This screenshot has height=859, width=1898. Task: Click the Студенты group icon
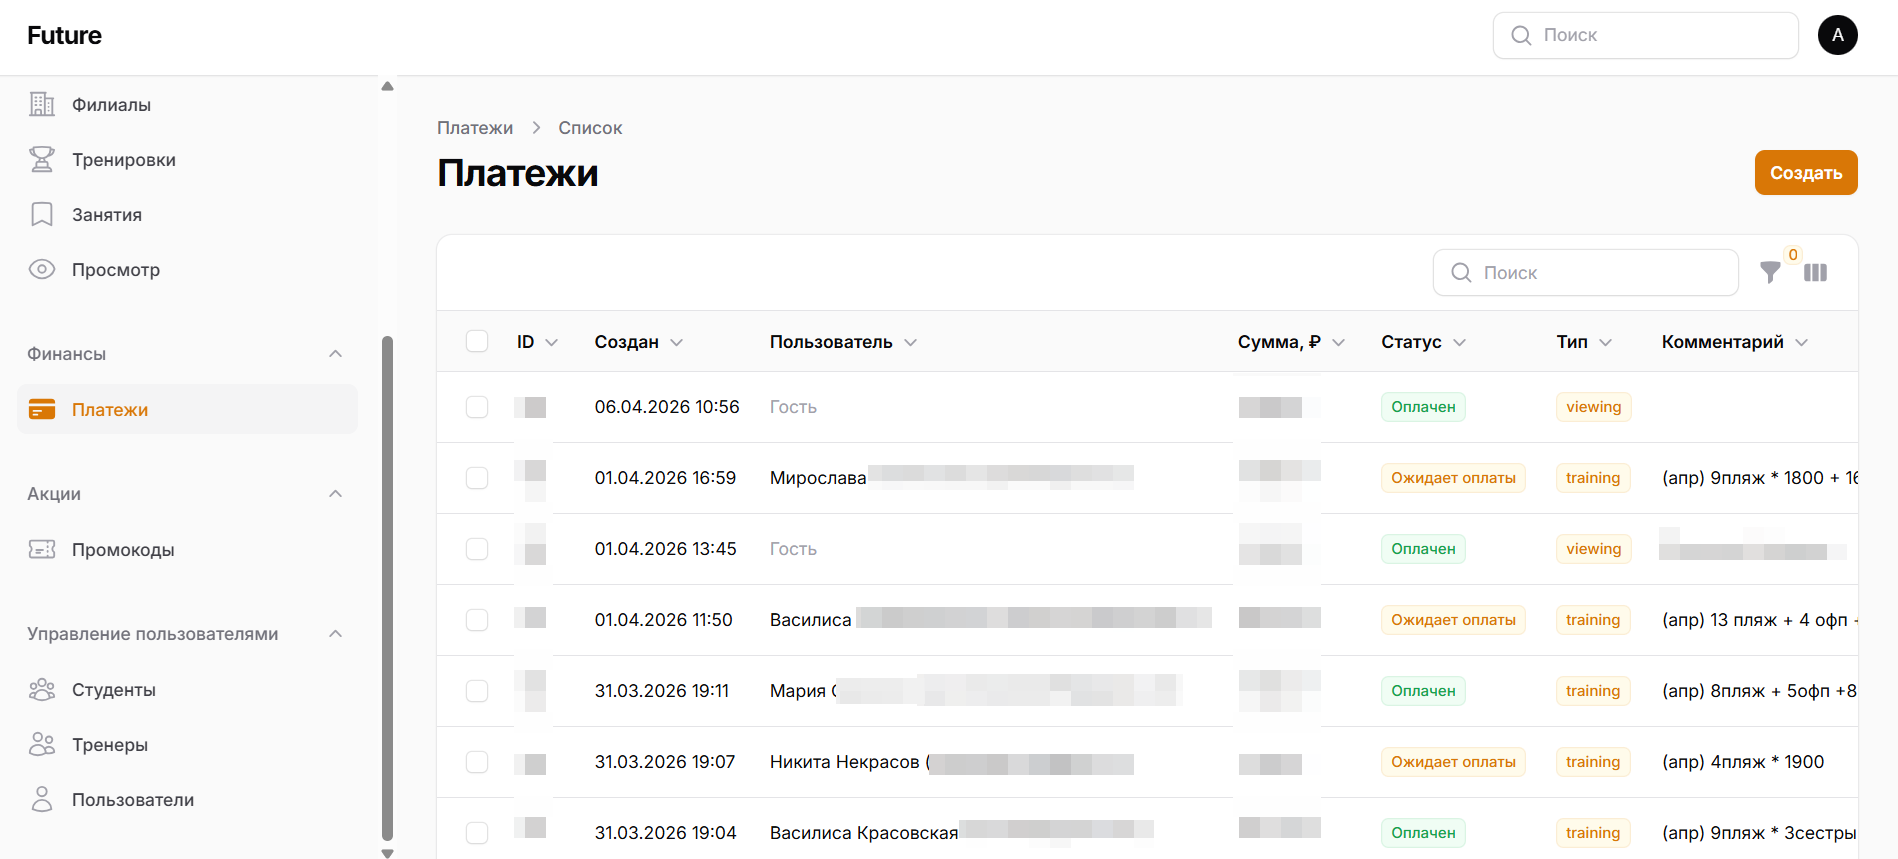tap(42, 690)
